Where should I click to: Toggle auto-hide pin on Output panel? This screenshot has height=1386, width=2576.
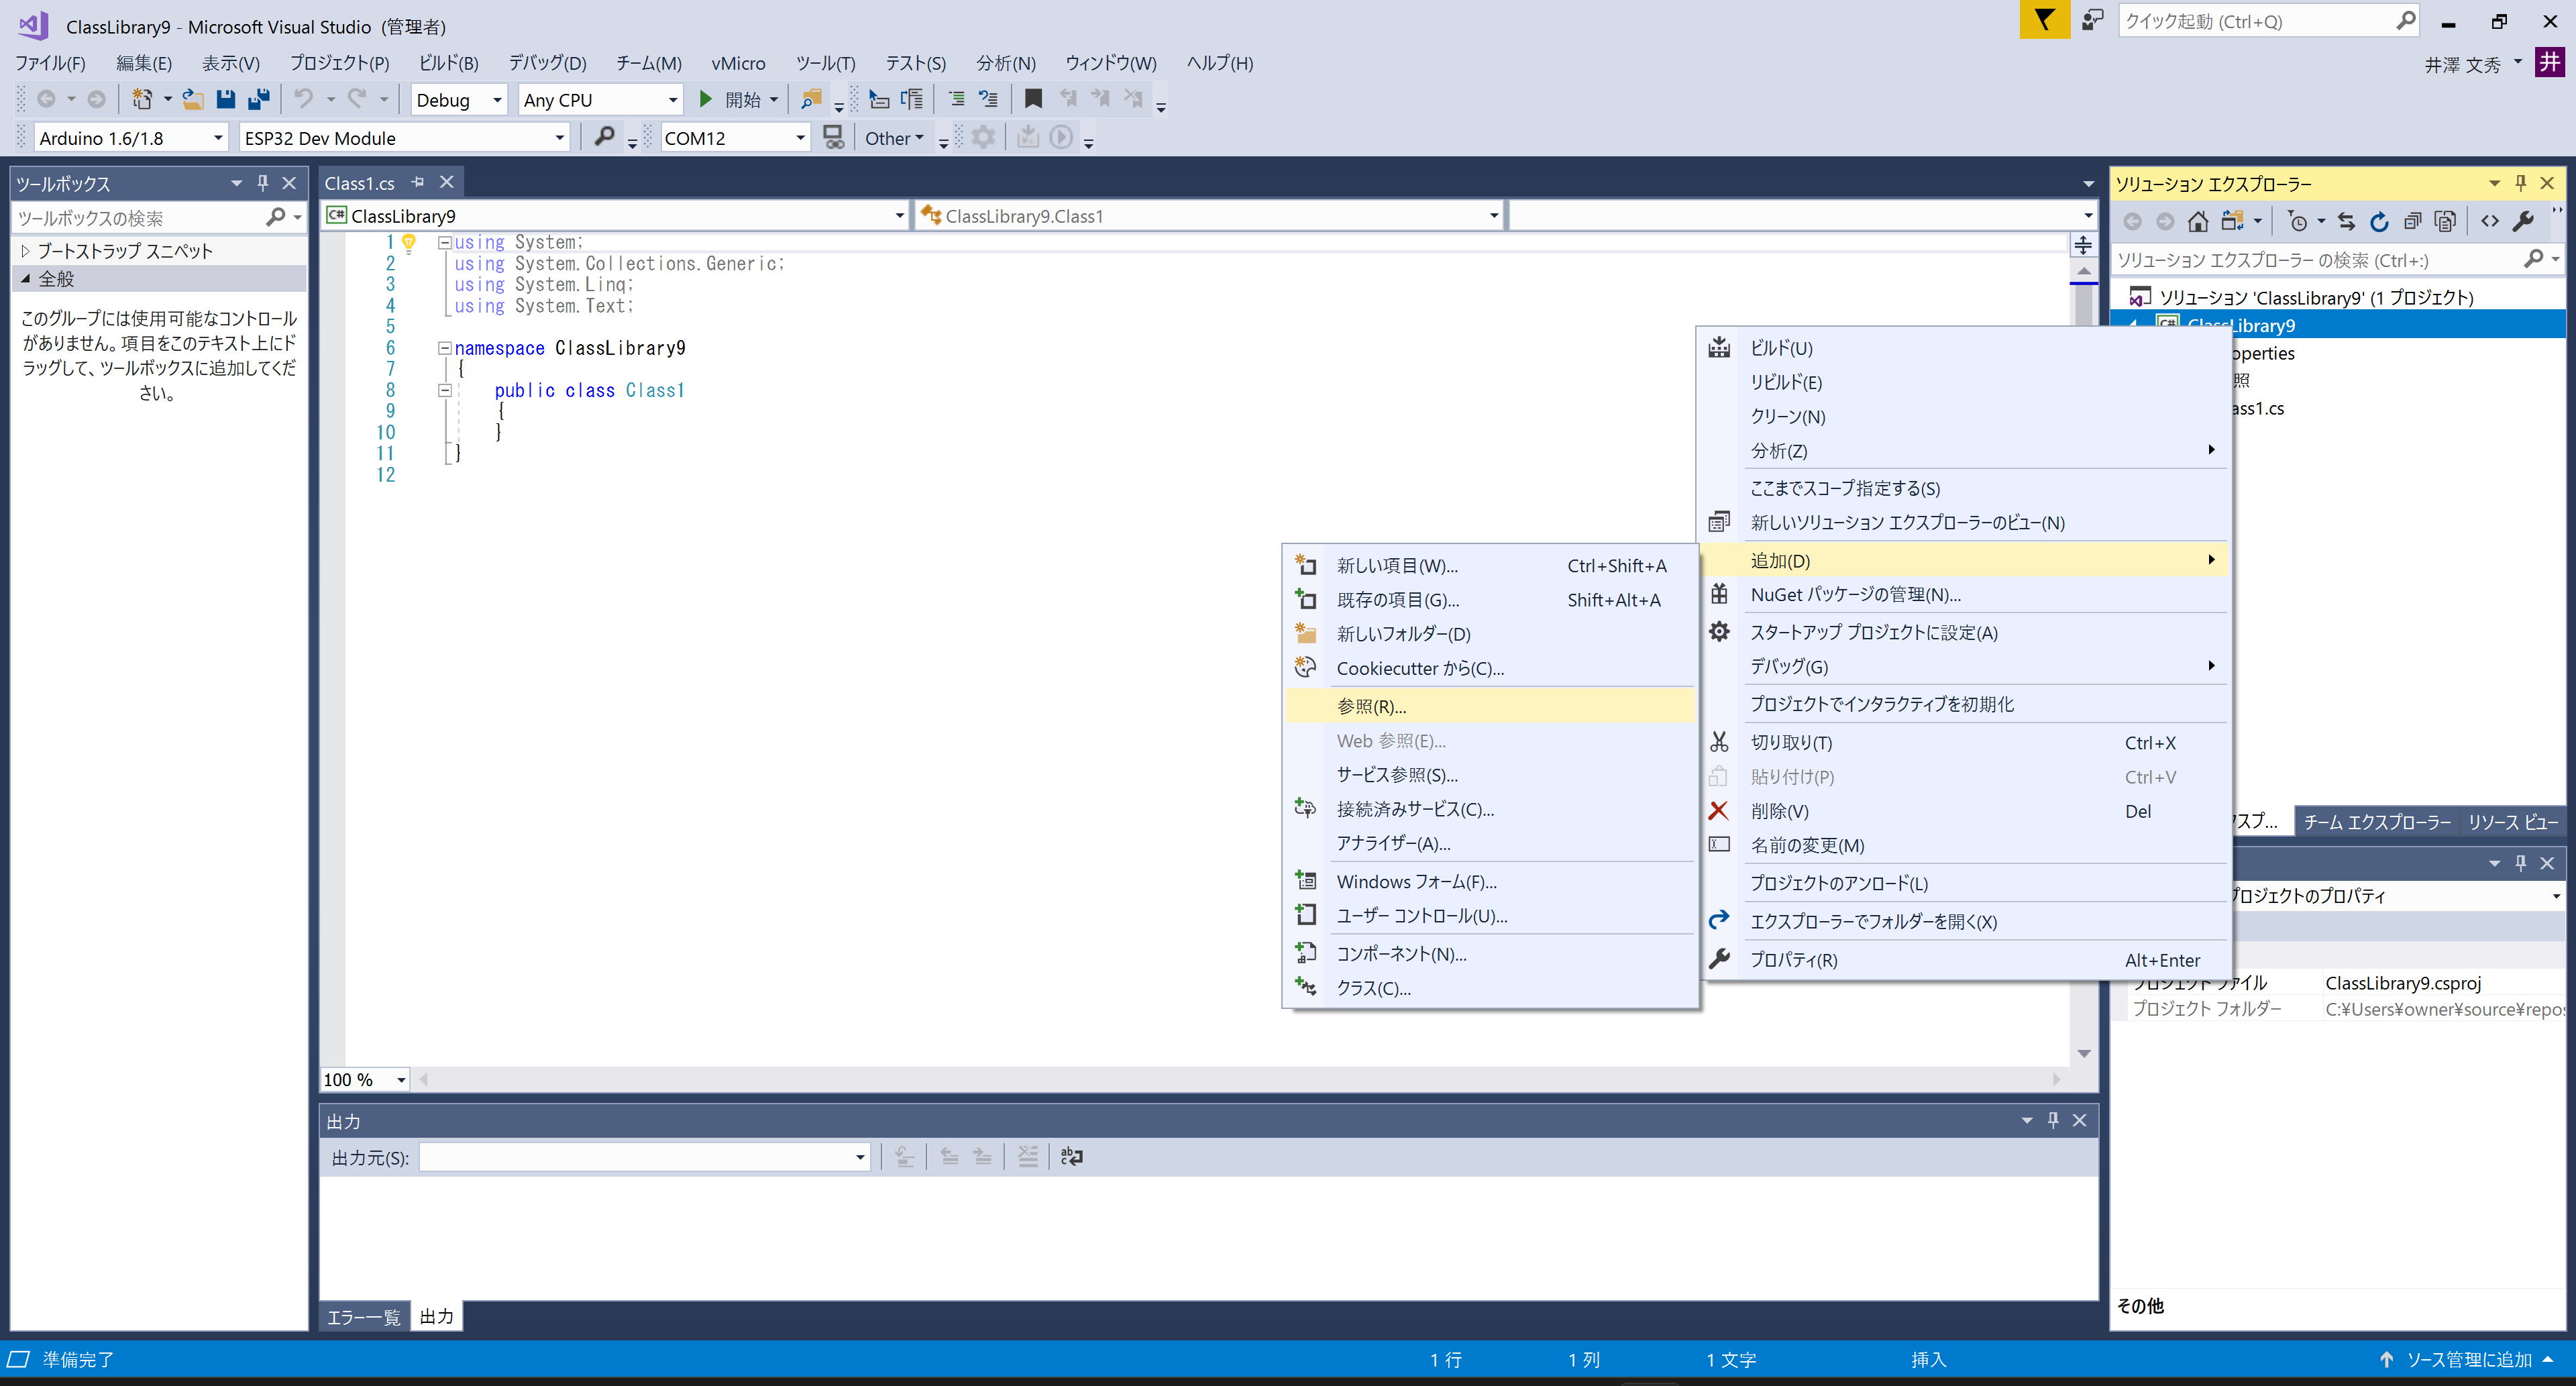pyautogui.click(x=2052, y=1120)
